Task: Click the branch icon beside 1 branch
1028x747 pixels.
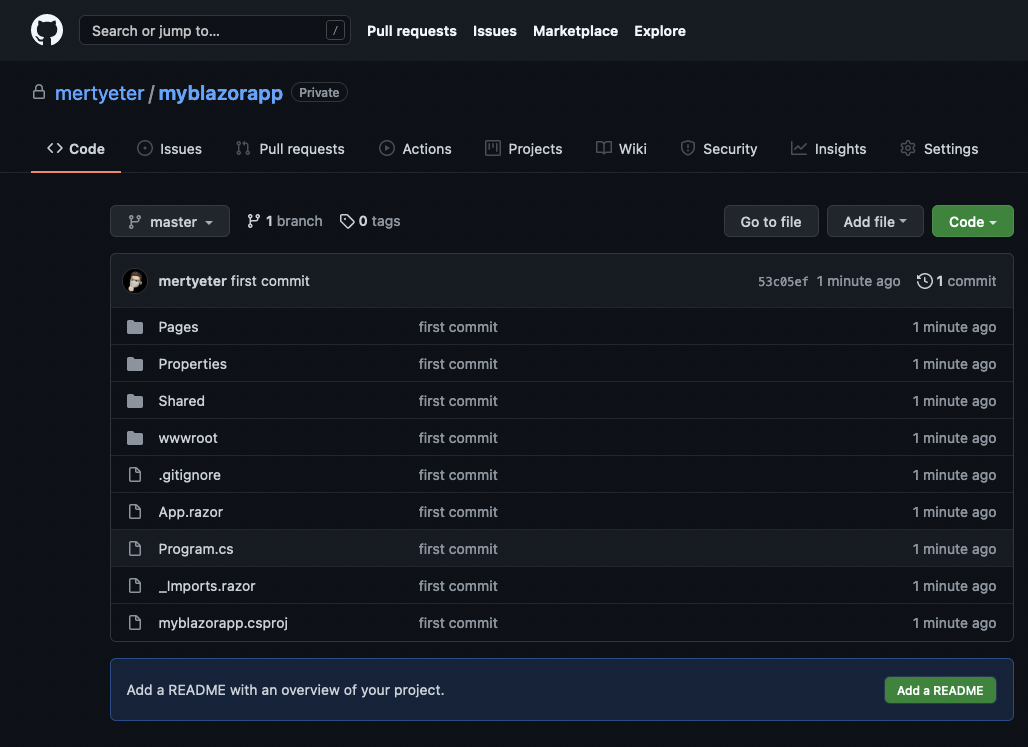Action: (x=254, y=221)
